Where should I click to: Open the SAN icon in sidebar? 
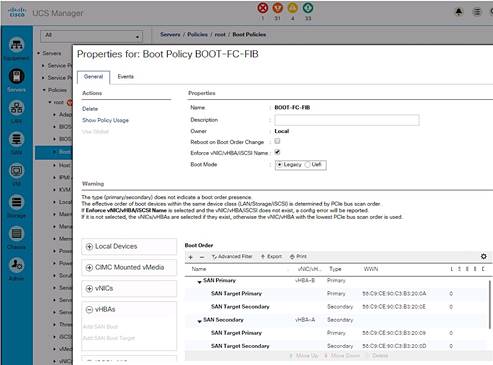coord(17,139)
